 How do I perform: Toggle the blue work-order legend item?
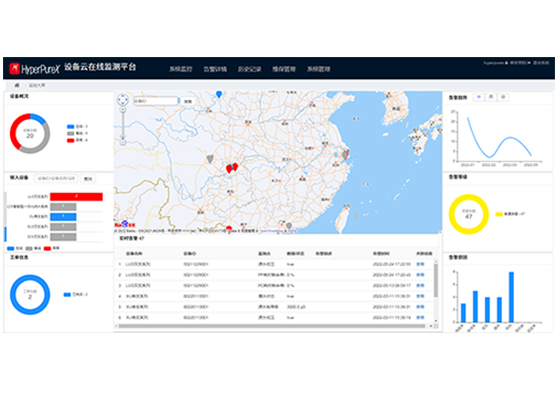coord(75,295)
